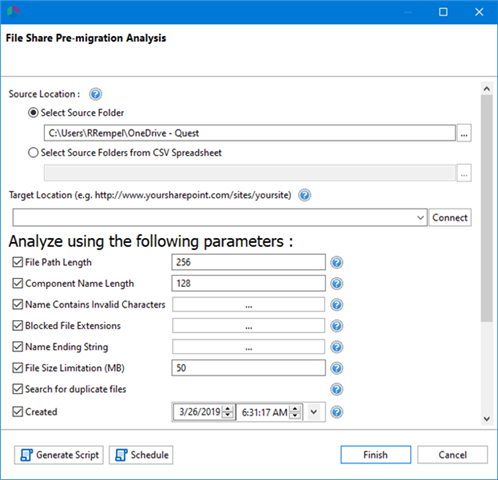Open help for Name Contains Invalid Characters
This screenshot has height=480, width=498.
pyautogui.click(x=337, y=305)
